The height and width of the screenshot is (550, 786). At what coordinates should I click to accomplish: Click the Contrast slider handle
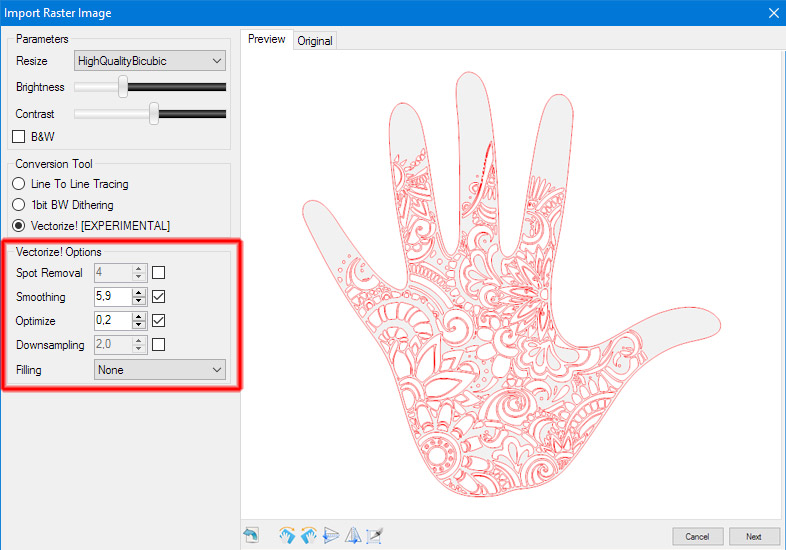tap(154, 114)
